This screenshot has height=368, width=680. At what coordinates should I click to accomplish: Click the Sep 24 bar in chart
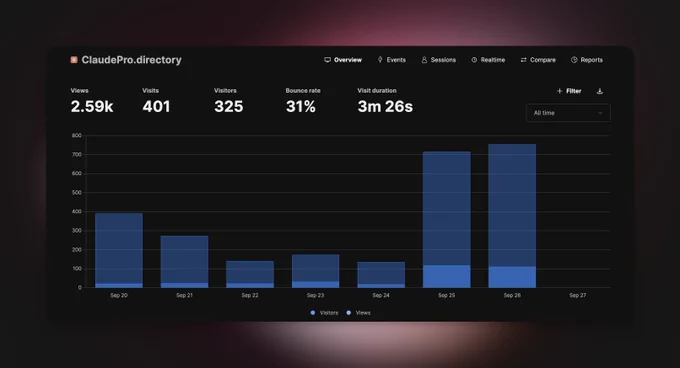click(381, 275)
